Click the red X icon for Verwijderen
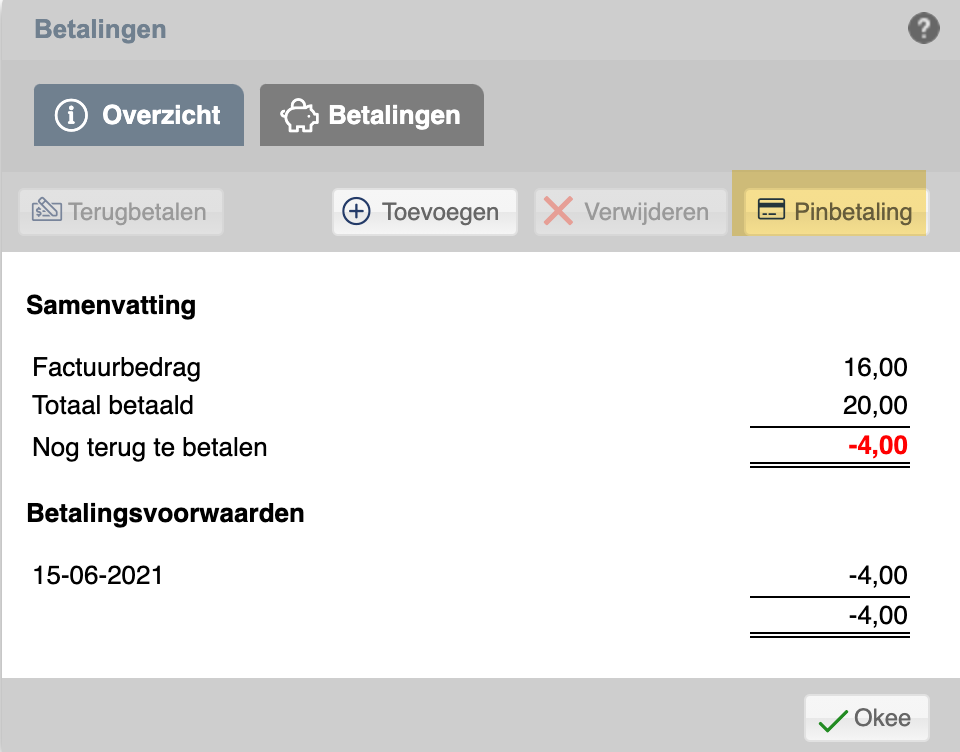 558,211
